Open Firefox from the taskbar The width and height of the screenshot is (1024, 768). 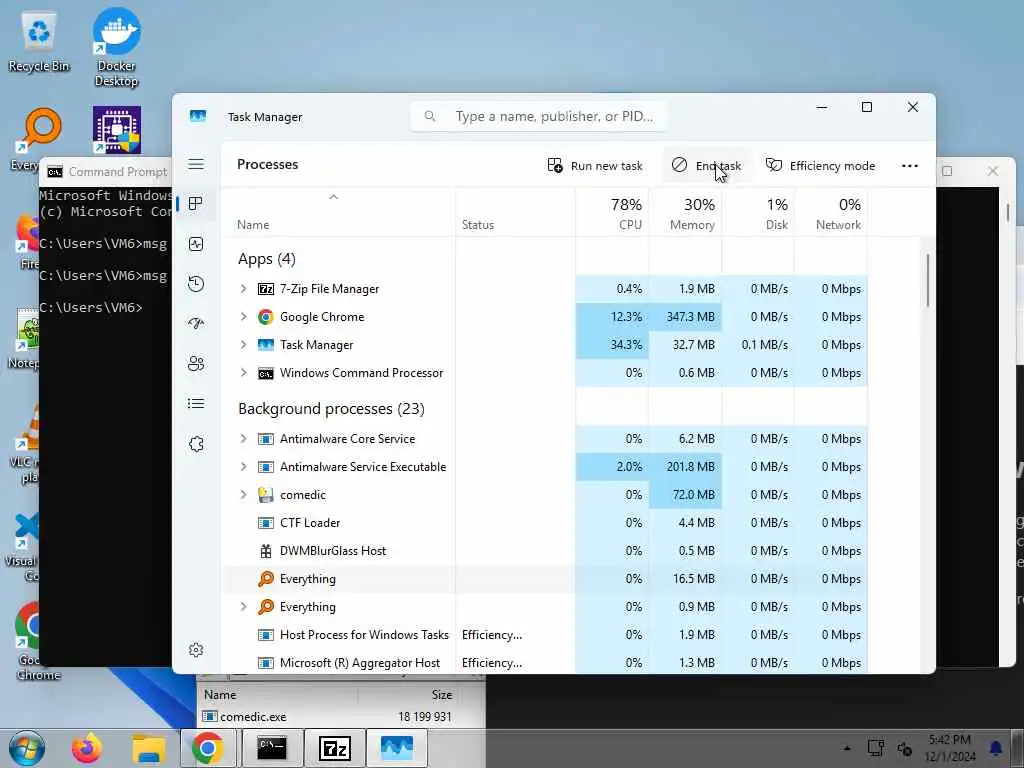click(x=87, y=748)
